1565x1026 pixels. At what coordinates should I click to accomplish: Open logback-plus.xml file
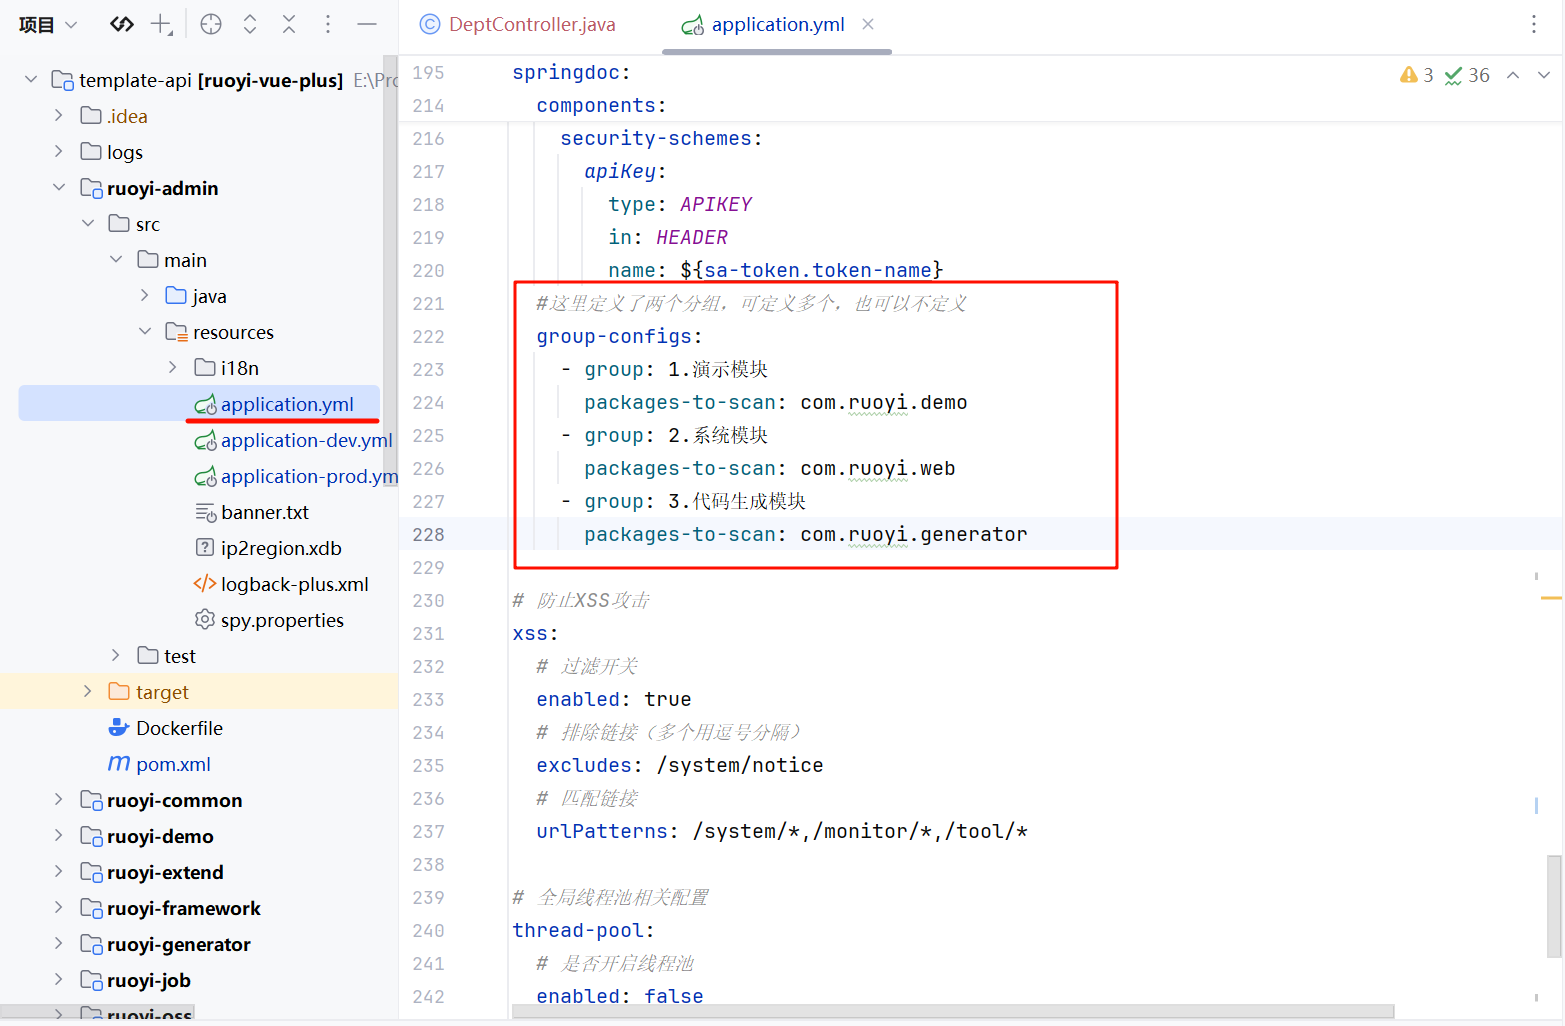tap(294, 584)
